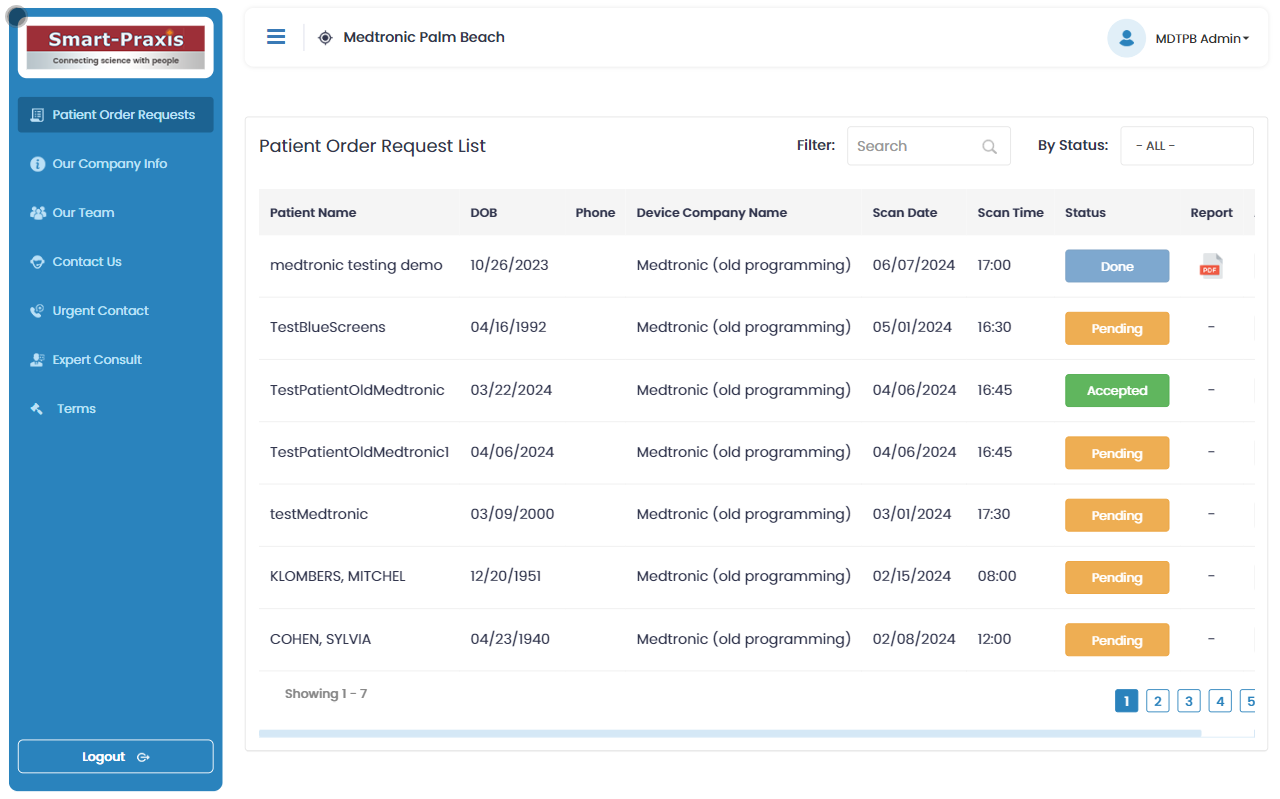
Task: Click the Our Company Info icon in sidebar
Action: pos(38,164)
